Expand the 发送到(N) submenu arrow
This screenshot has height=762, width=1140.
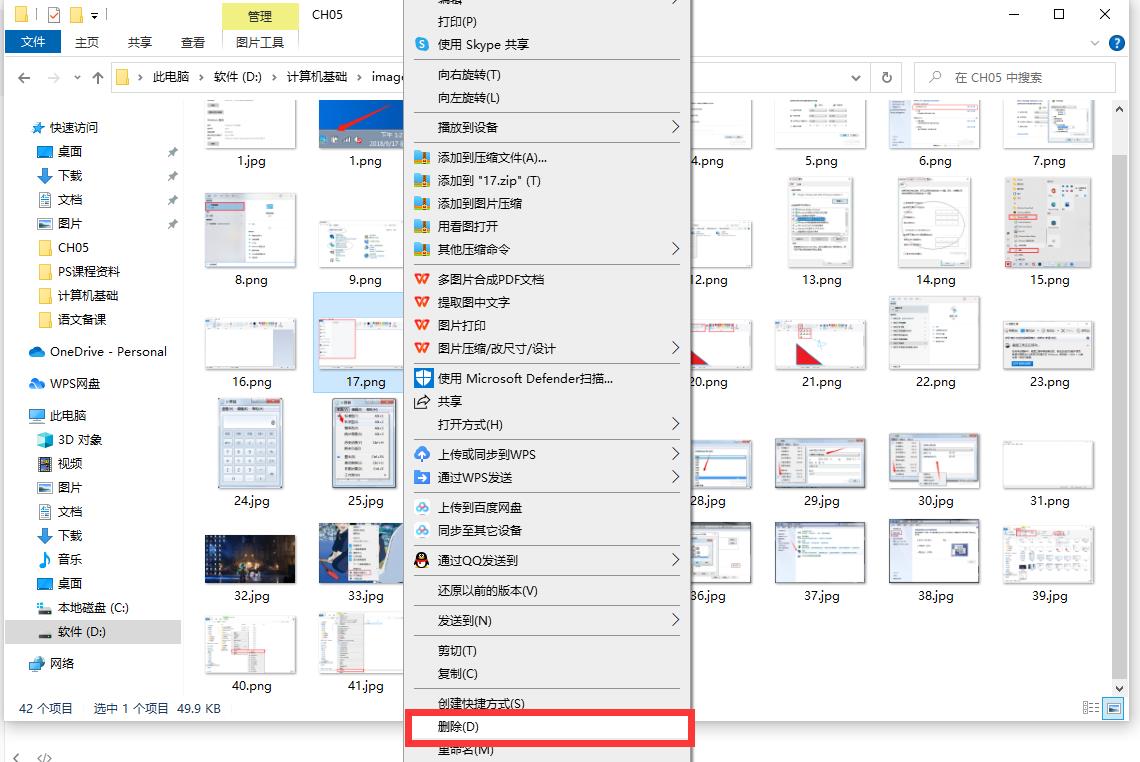click(x=675, y=620)
